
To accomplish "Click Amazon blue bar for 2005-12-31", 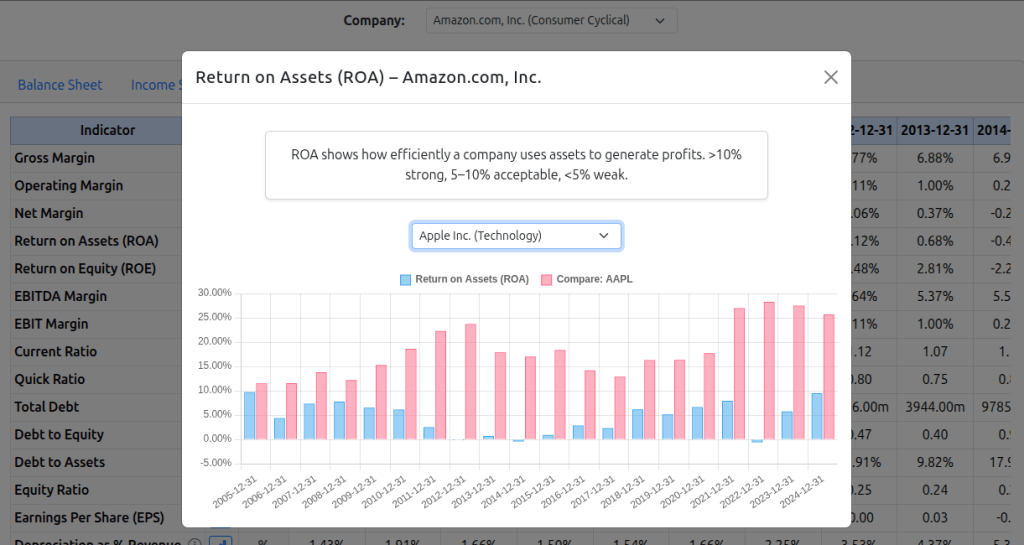I will click(x=249, y=415).
